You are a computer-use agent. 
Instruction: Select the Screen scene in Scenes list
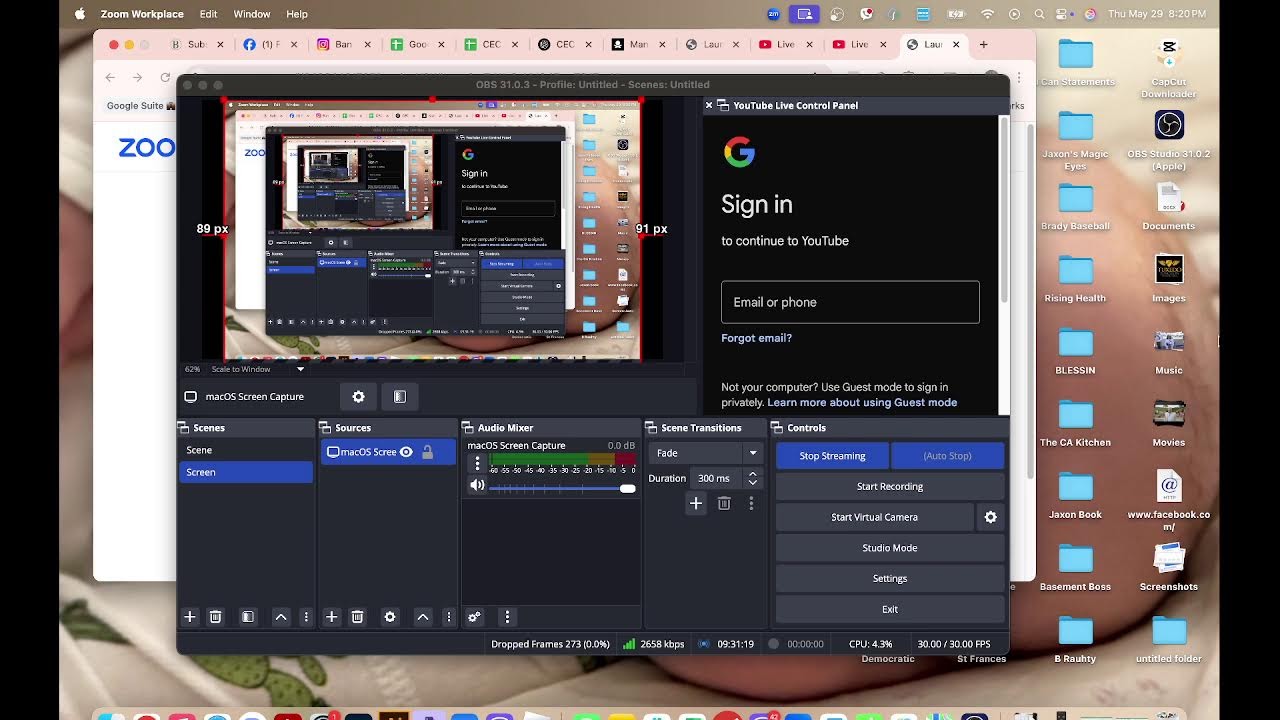246,472
